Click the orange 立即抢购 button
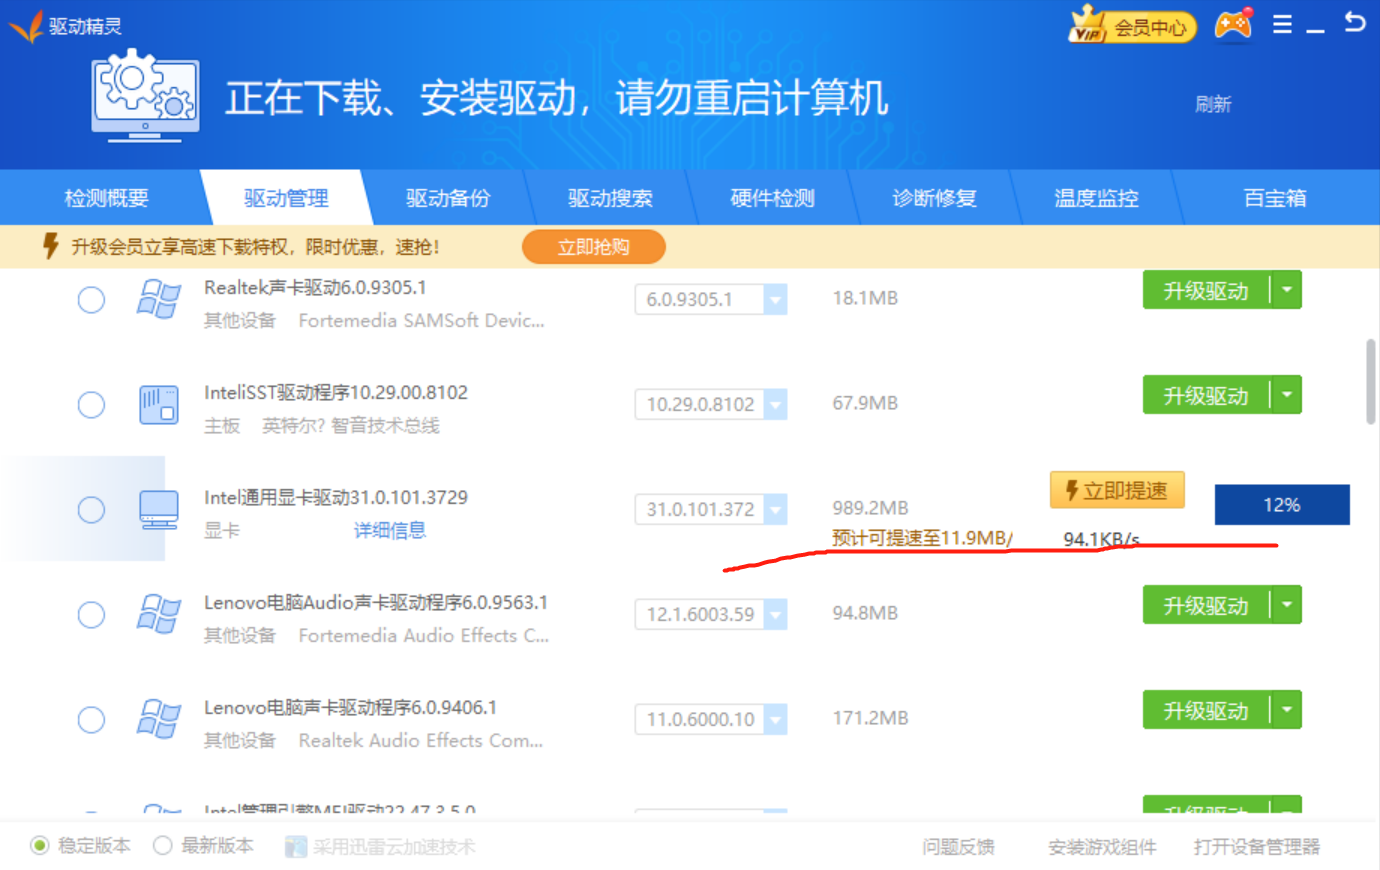1380x870 pixels. pos(594,247)
